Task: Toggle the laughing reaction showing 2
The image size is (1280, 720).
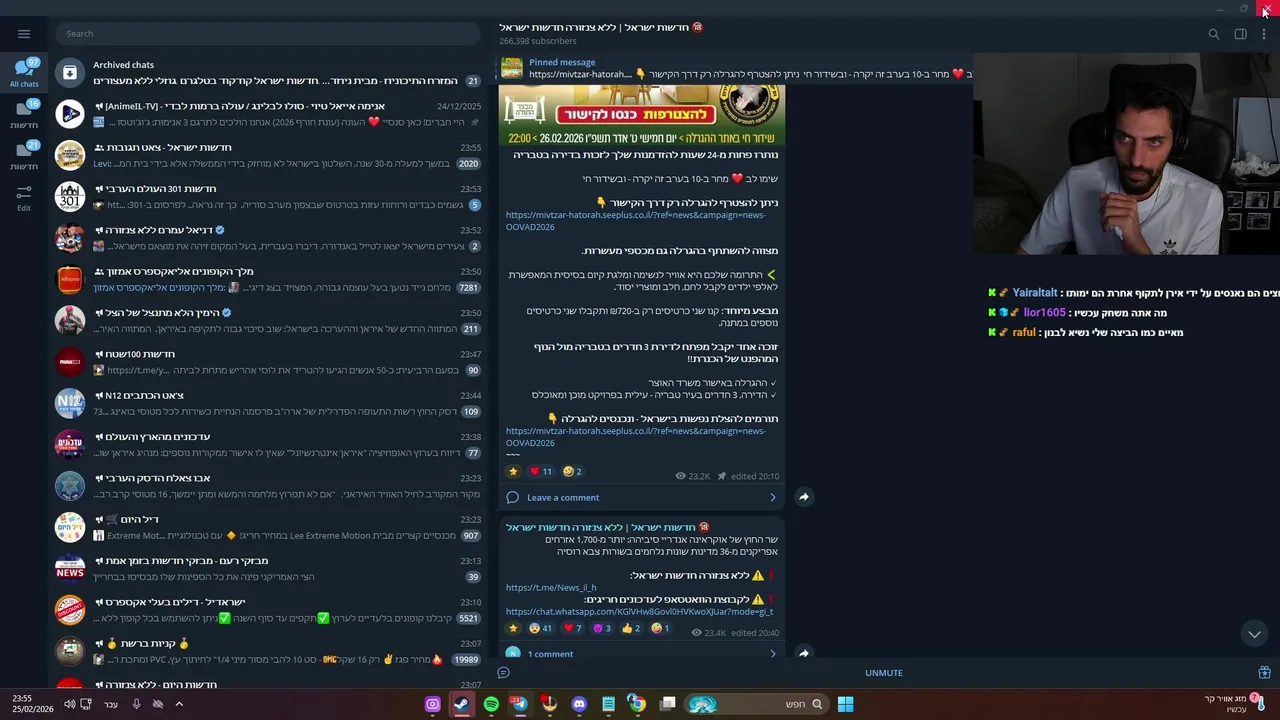Action: click(x=572, y=472)
